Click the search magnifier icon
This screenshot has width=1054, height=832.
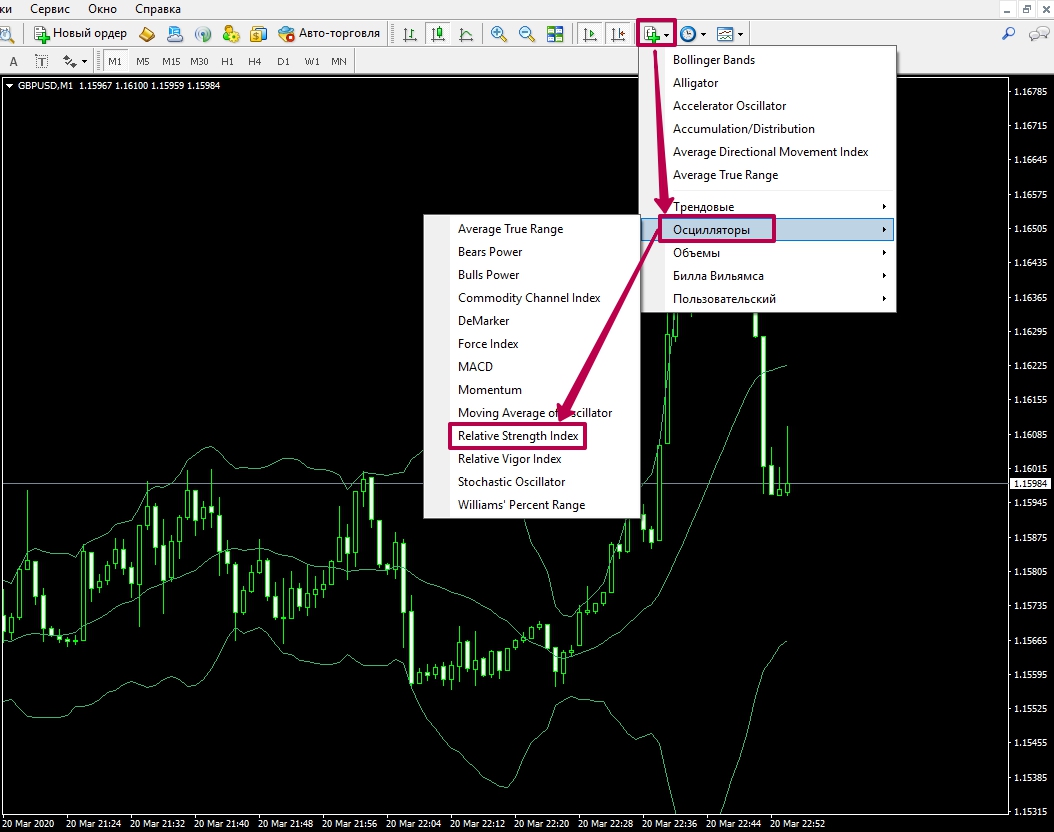(1009, 33)
